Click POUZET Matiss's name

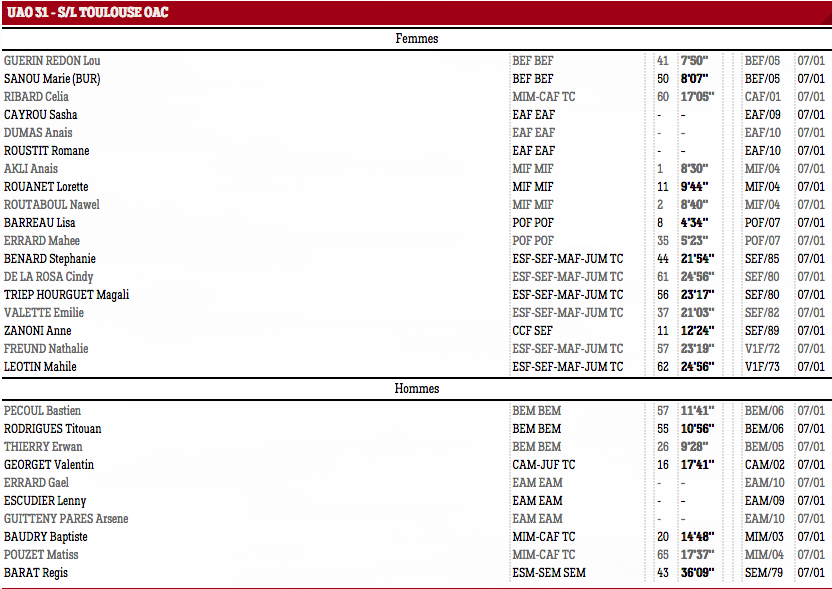41,556
